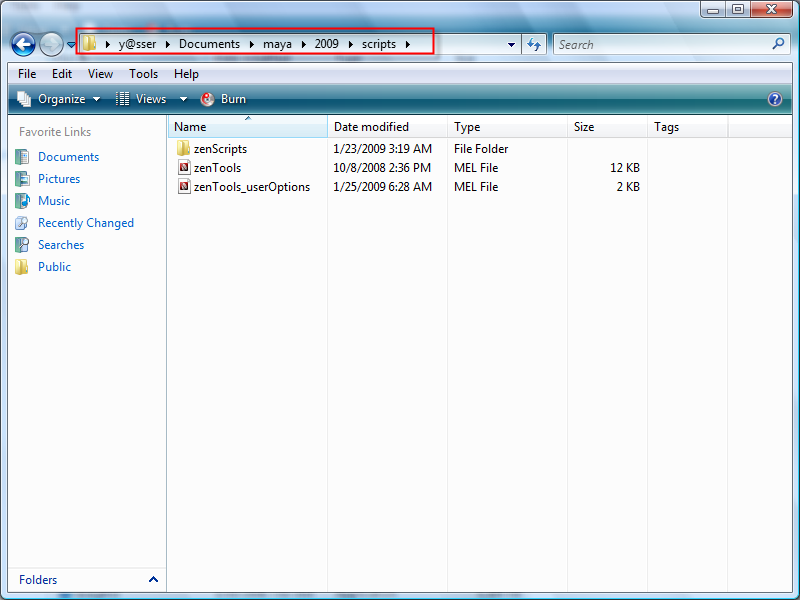The width and height of the screenshot is (800, 600).
Task: Select the zenScripts folder icon
Action: pos(184,148)
